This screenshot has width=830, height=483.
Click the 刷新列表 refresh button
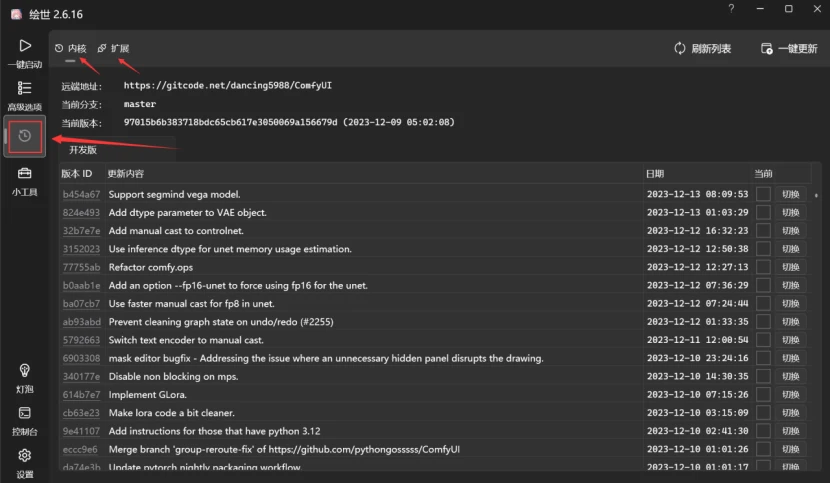[x=703, y=48]
